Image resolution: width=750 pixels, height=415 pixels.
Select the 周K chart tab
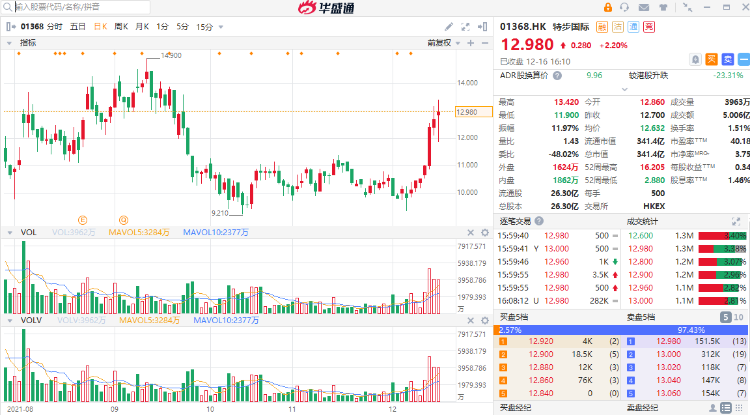click(x=121, y=27)
